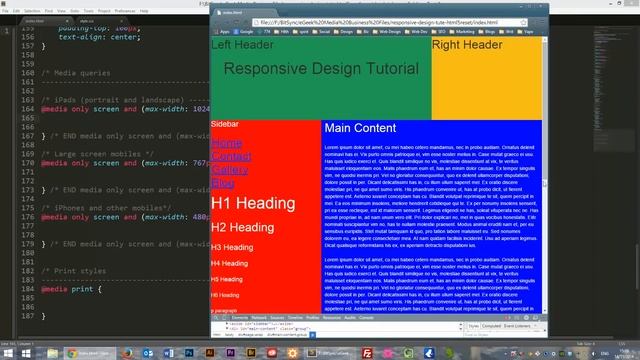
Task: Open the File menu in Sublime Text
Action: [x=5, y=11]
